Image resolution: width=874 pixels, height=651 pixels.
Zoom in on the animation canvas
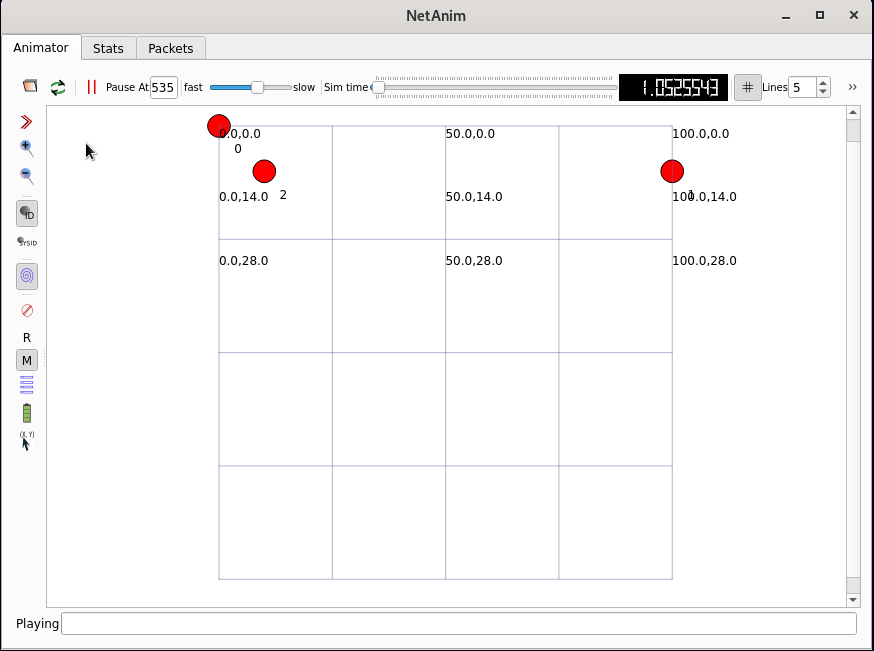pos(26,148)
